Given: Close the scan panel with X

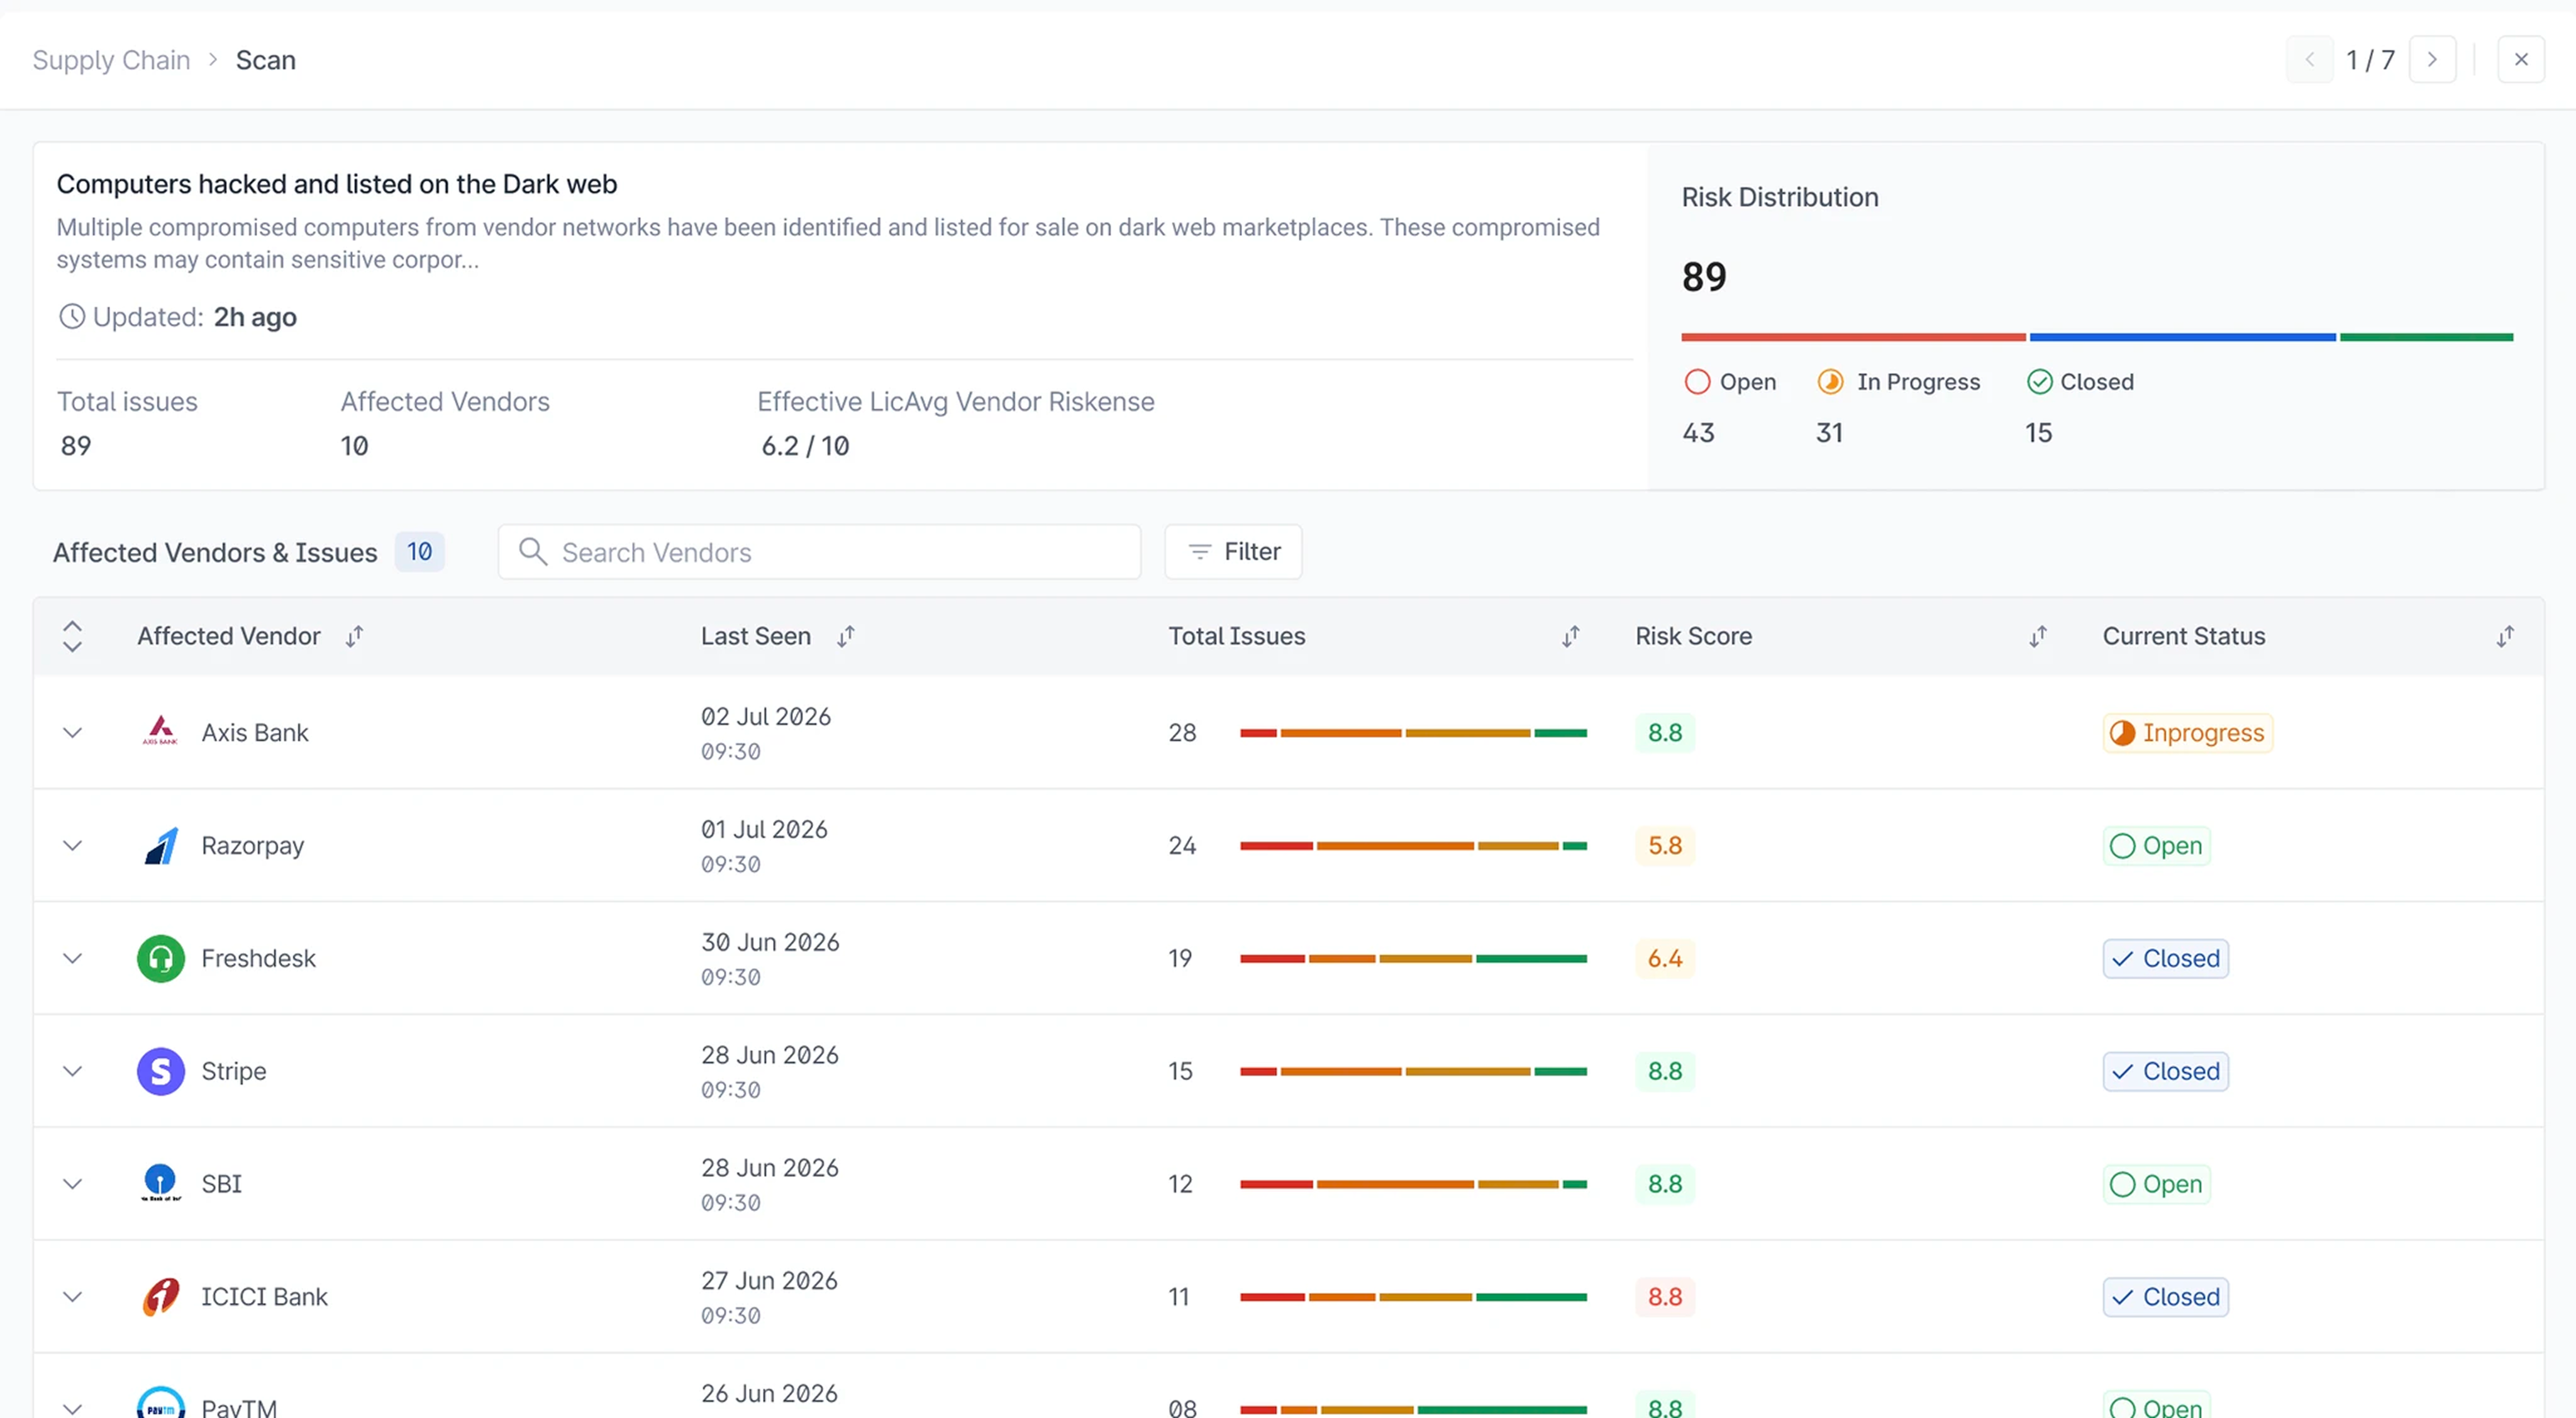Looking at the screenshot, I should pos(2521,59).
